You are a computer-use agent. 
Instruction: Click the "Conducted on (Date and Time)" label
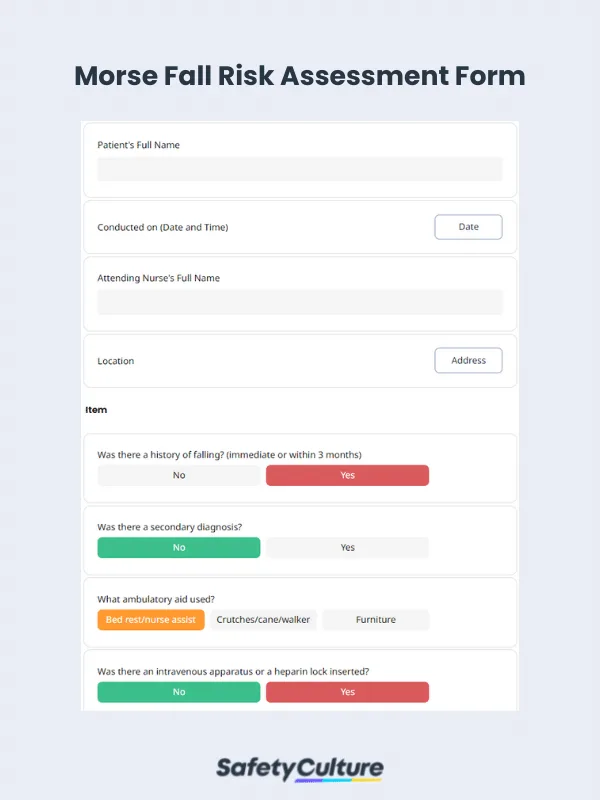point(164,227)
